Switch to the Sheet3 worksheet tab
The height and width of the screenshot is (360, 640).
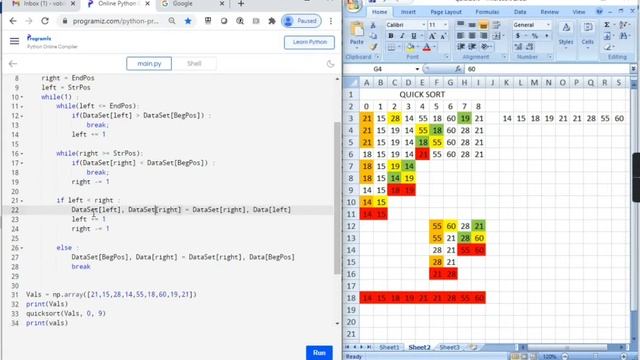[449, 347]
